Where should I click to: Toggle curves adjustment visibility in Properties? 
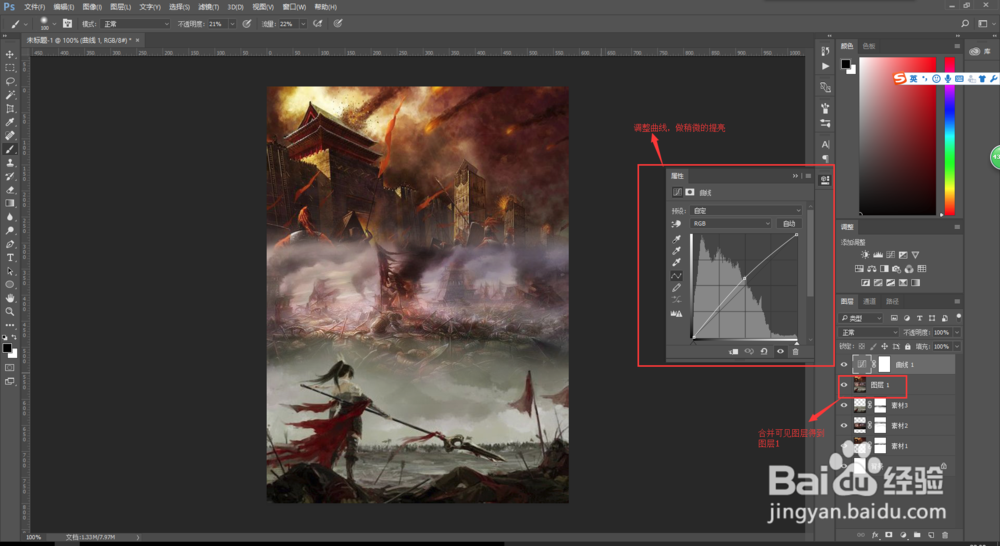pyautogui.click(x=780, y=351)
